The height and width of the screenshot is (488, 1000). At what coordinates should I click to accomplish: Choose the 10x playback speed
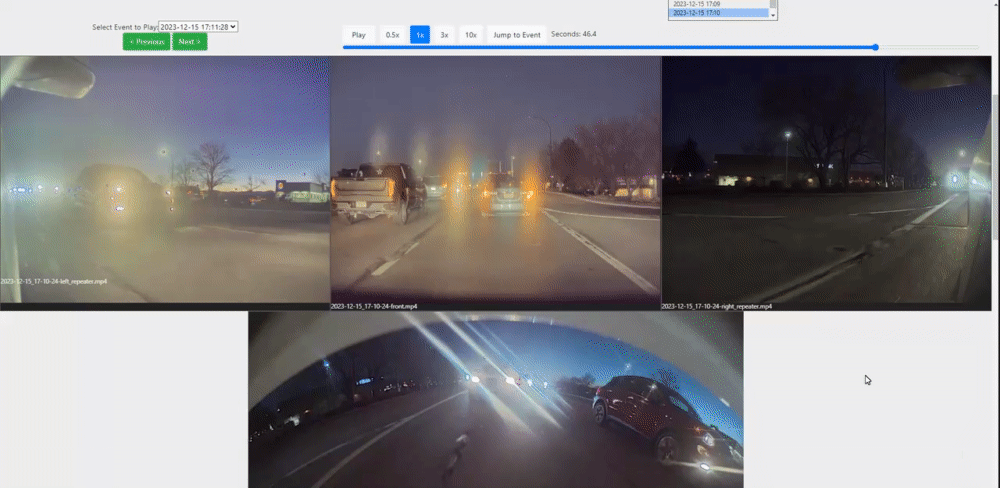(x=471, y=35)
